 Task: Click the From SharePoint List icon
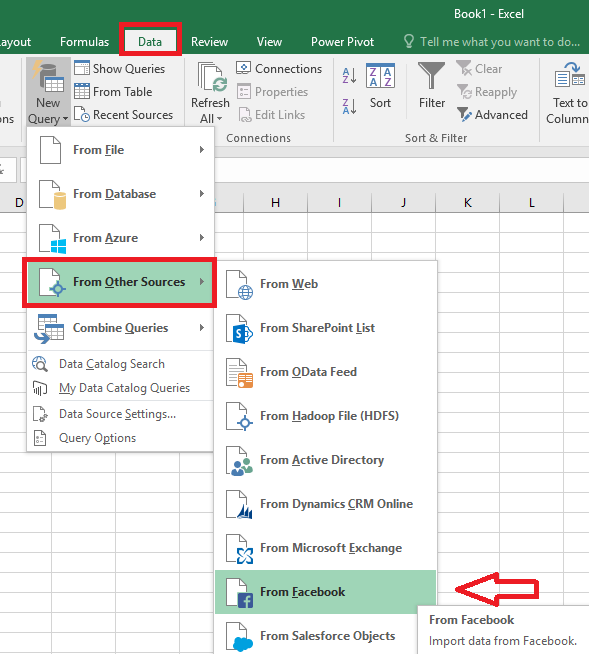(239, 329)
